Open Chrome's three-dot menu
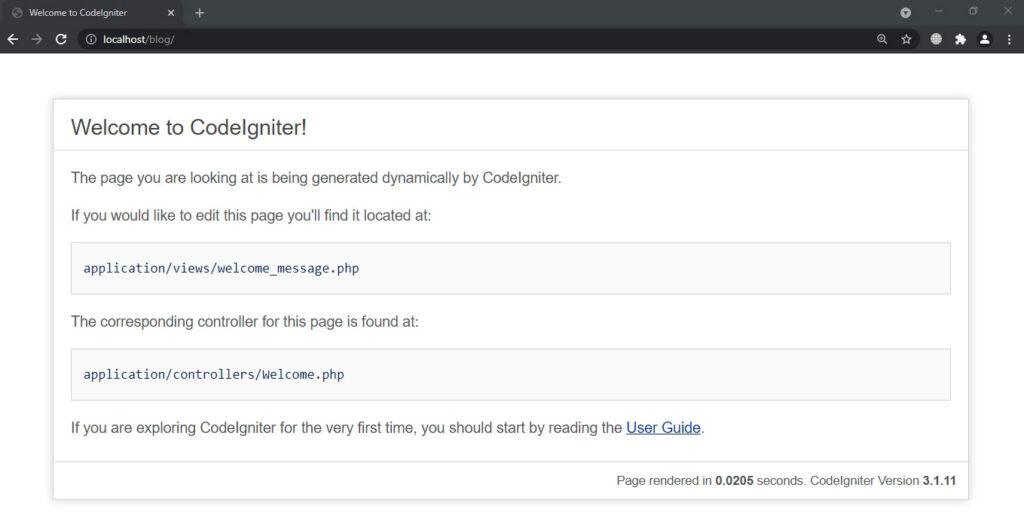This screenshot has width=1024, height=518. 1009,39
